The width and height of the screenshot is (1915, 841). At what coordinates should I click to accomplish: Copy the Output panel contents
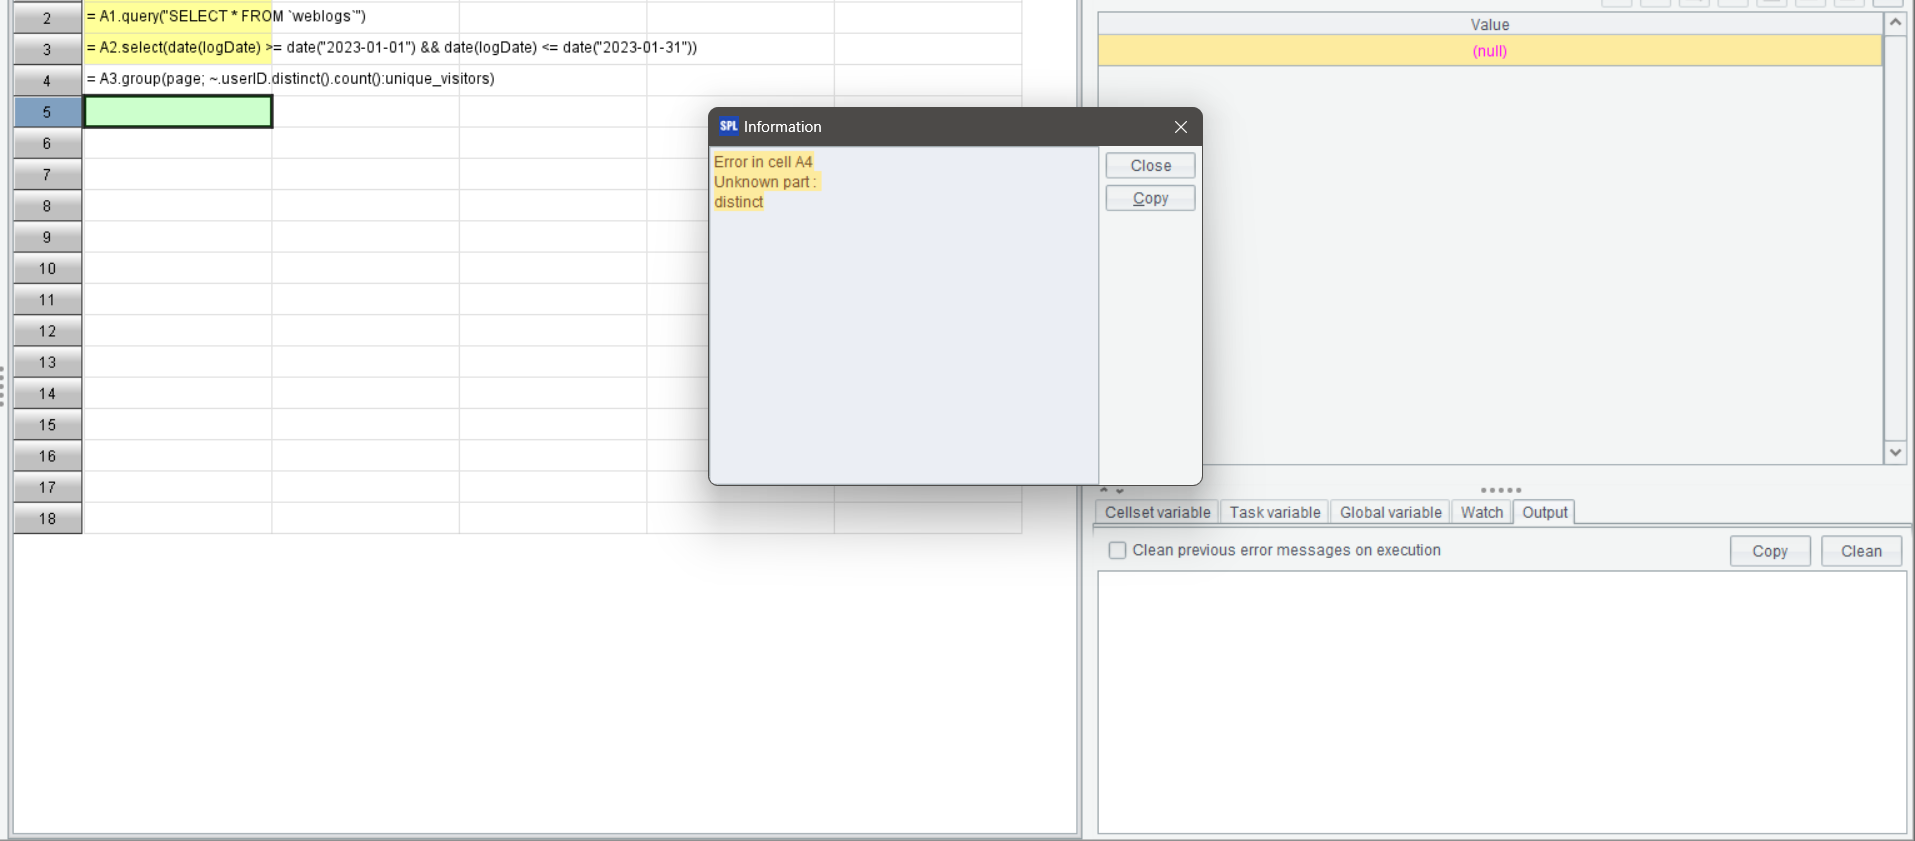click(x=1769, y=551)
